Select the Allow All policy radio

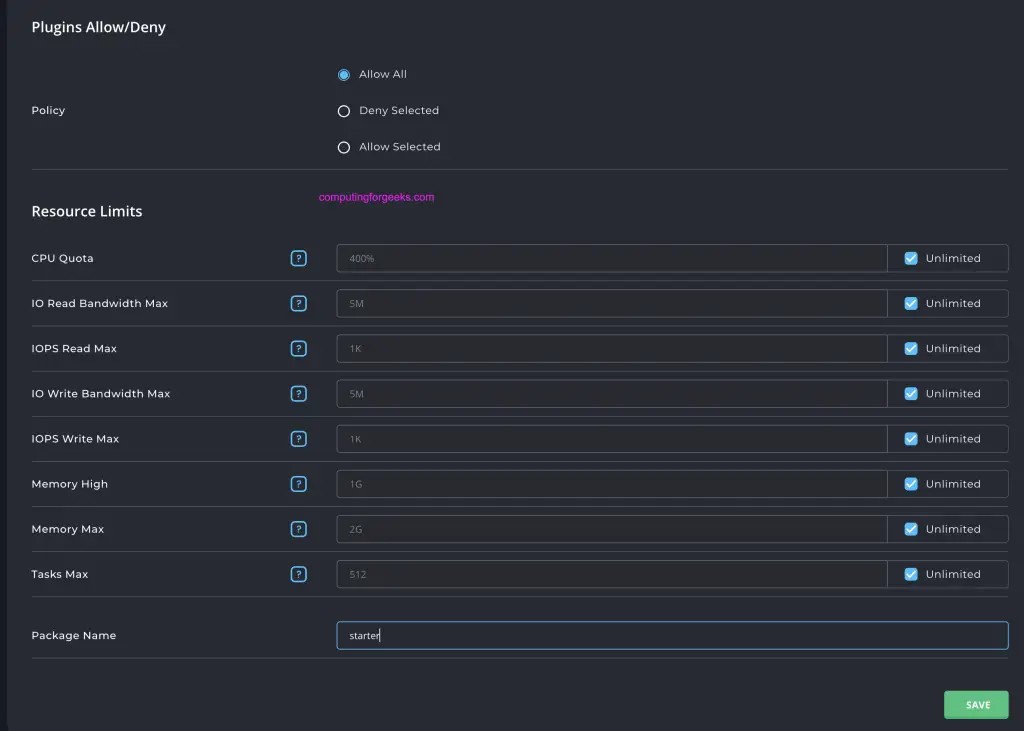[344, 74]
